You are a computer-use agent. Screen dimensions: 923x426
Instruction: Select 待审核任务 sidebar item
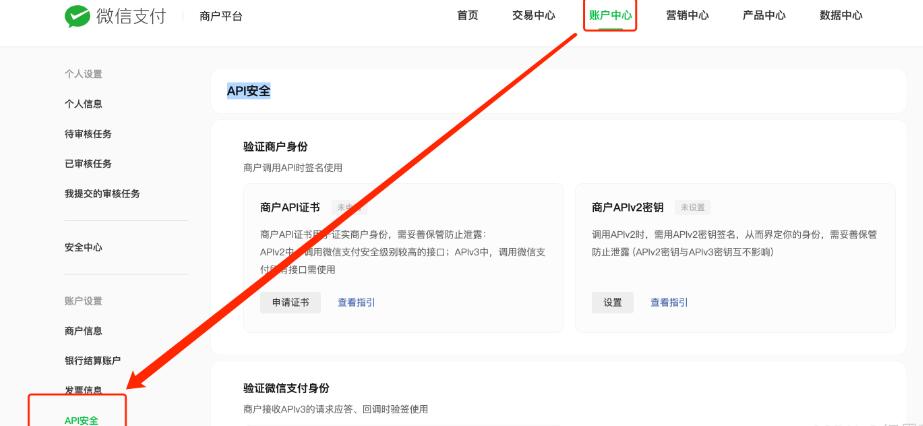pos(88,134)
